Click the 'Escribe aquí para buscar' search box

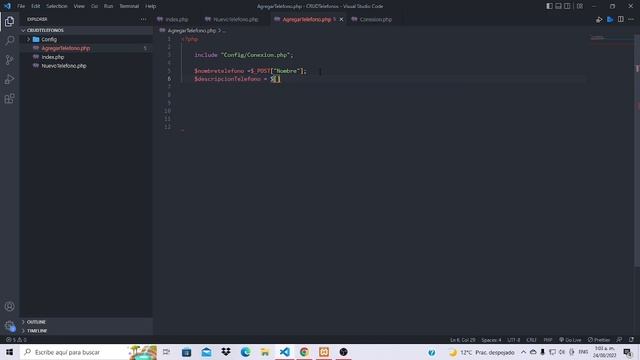point(89,352)
